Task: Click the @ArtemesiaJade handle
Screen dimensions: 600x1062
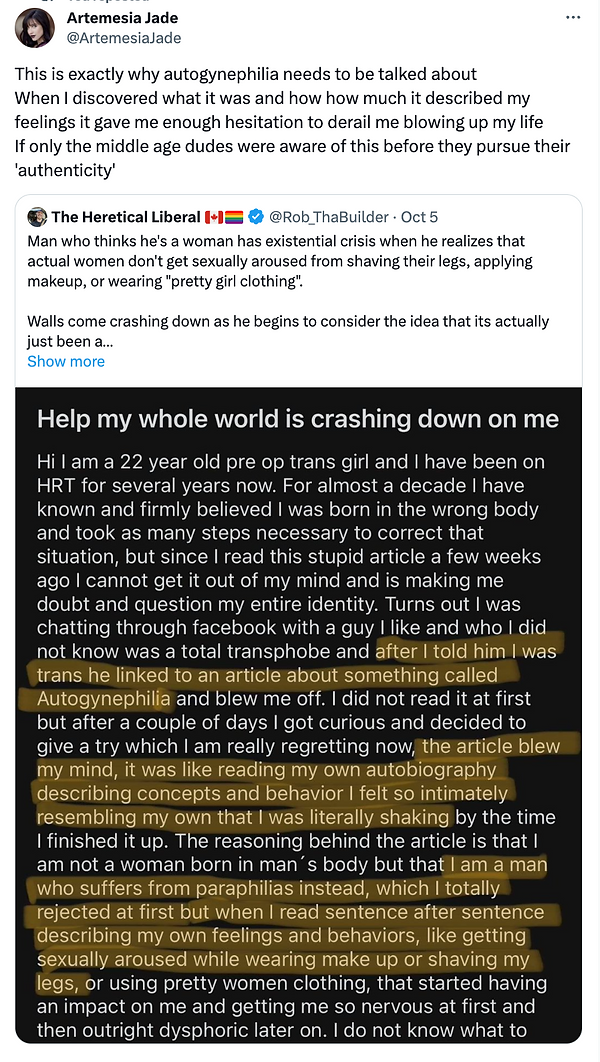Action: (124, 38)
